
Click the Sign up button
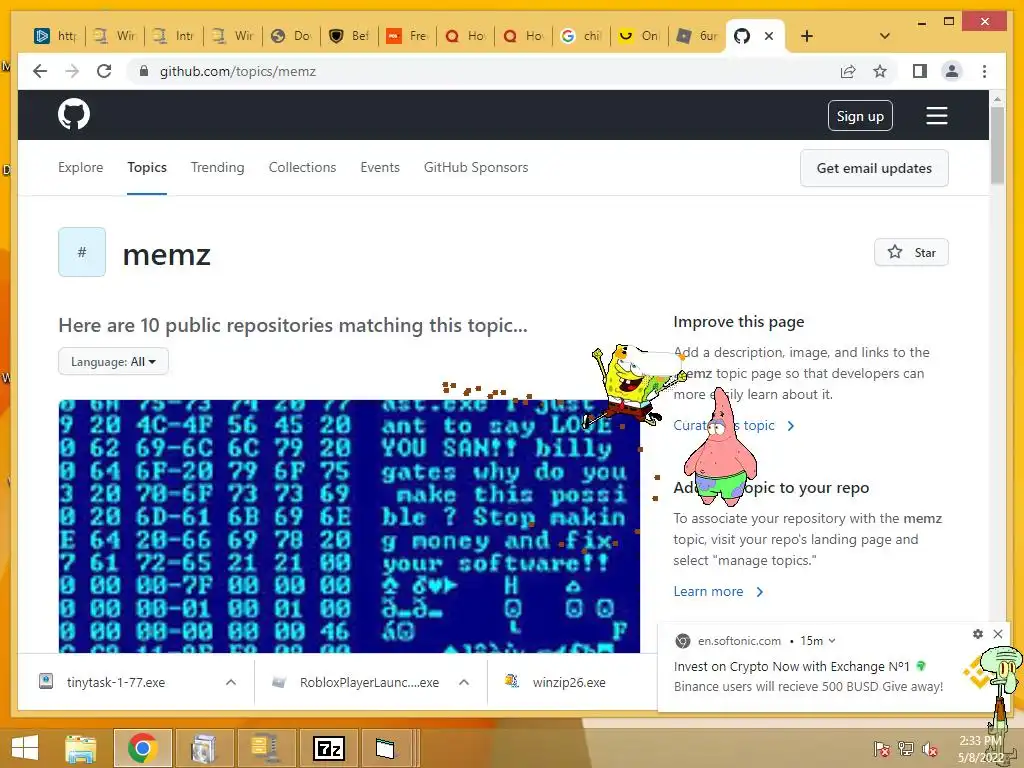coord(860,116)
